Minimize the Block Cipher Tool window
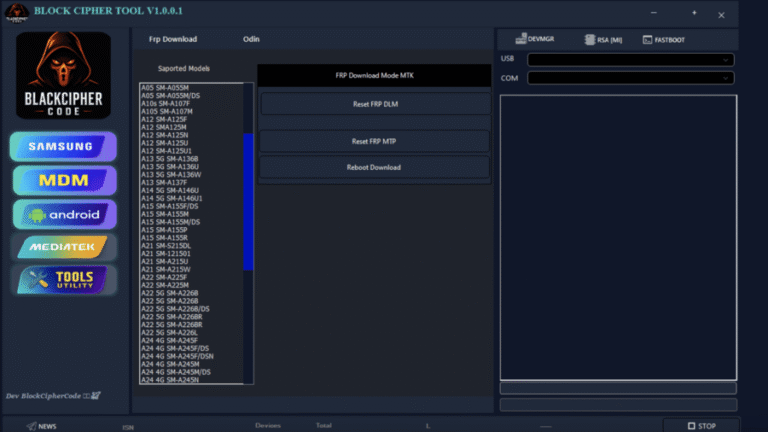Viewport: 768px width, 432px height. (x=653, y=13)
